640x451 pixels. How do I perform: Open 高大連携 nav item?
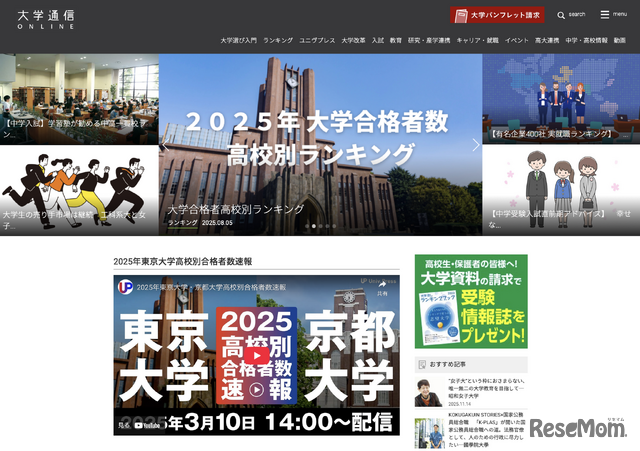tap(547, 40)
